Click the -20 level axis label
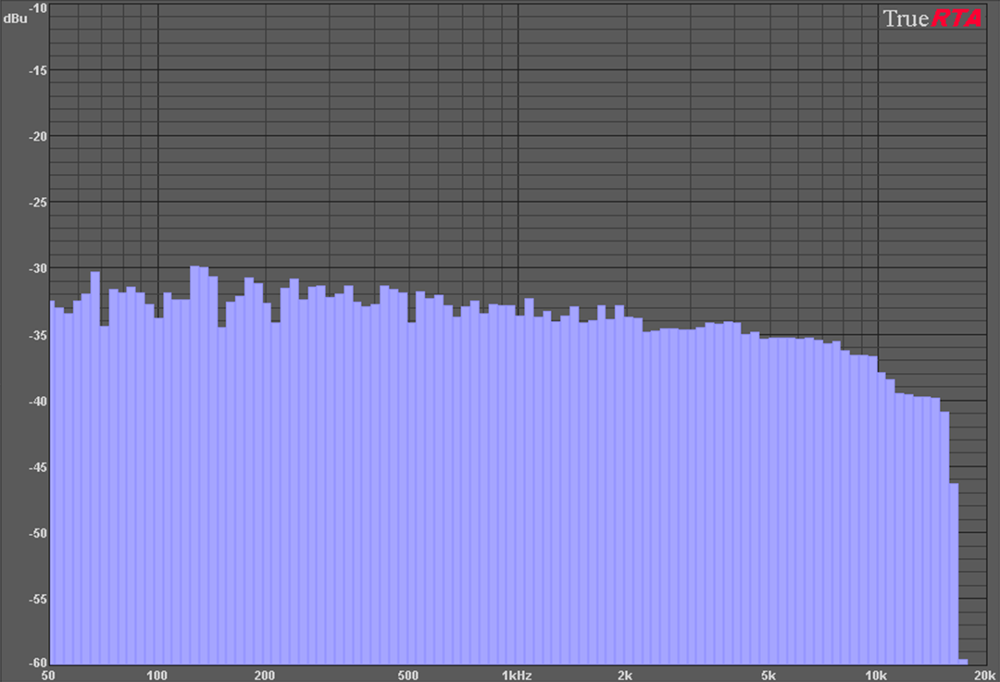The width and height of the screenshot is (1000, 682). pyautogui.click(x=38, y=137)
